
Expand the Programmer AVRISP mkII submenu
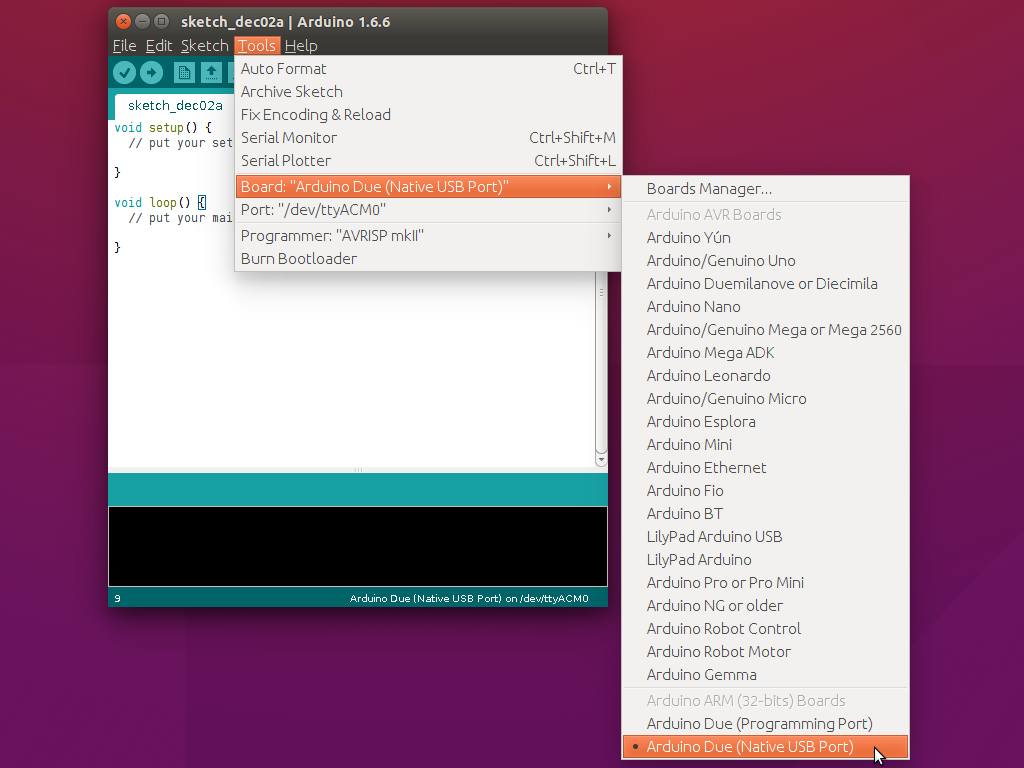(428, 236)
